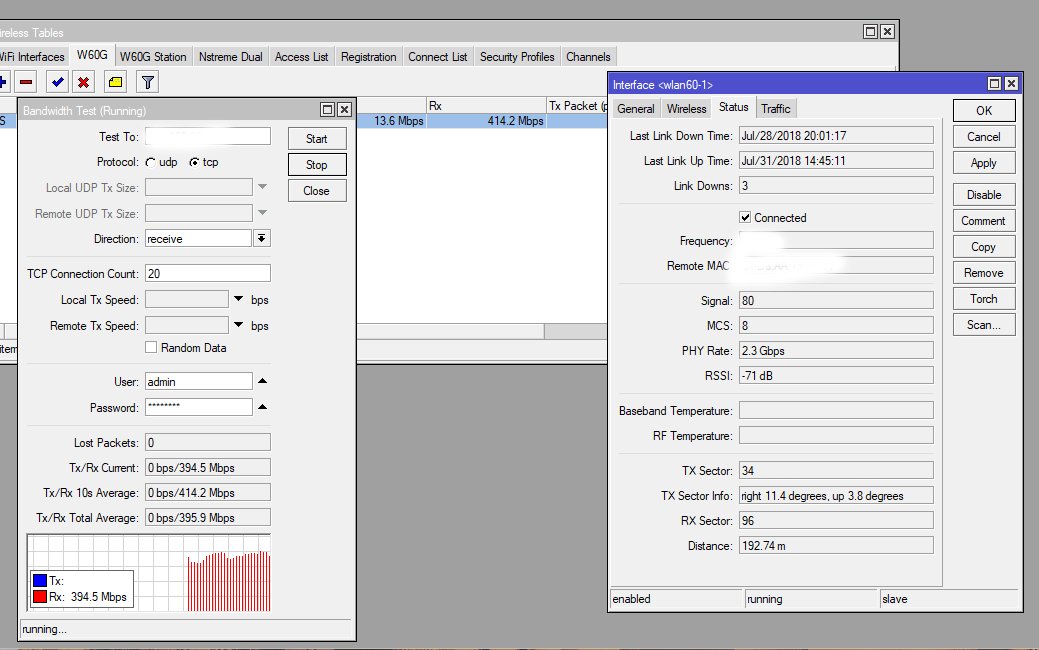
Task: Click Close button in Bandwidth Test
Action: [x=317, y=191]
